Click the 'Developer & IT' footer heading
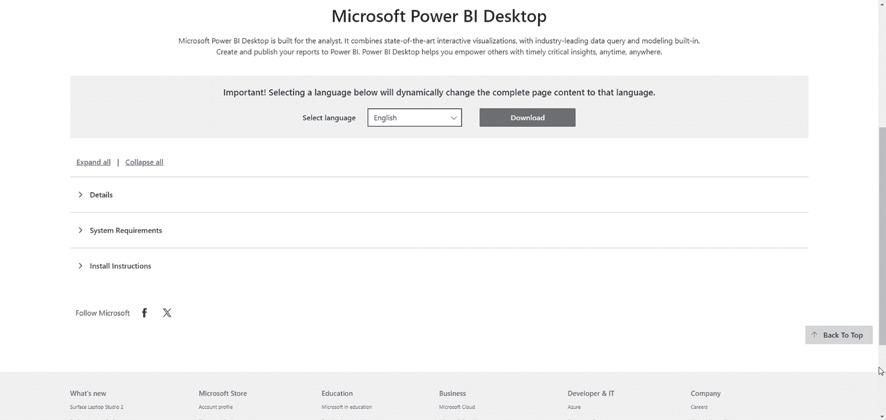The width and height of the screenshot is (886, 420). 590,393
